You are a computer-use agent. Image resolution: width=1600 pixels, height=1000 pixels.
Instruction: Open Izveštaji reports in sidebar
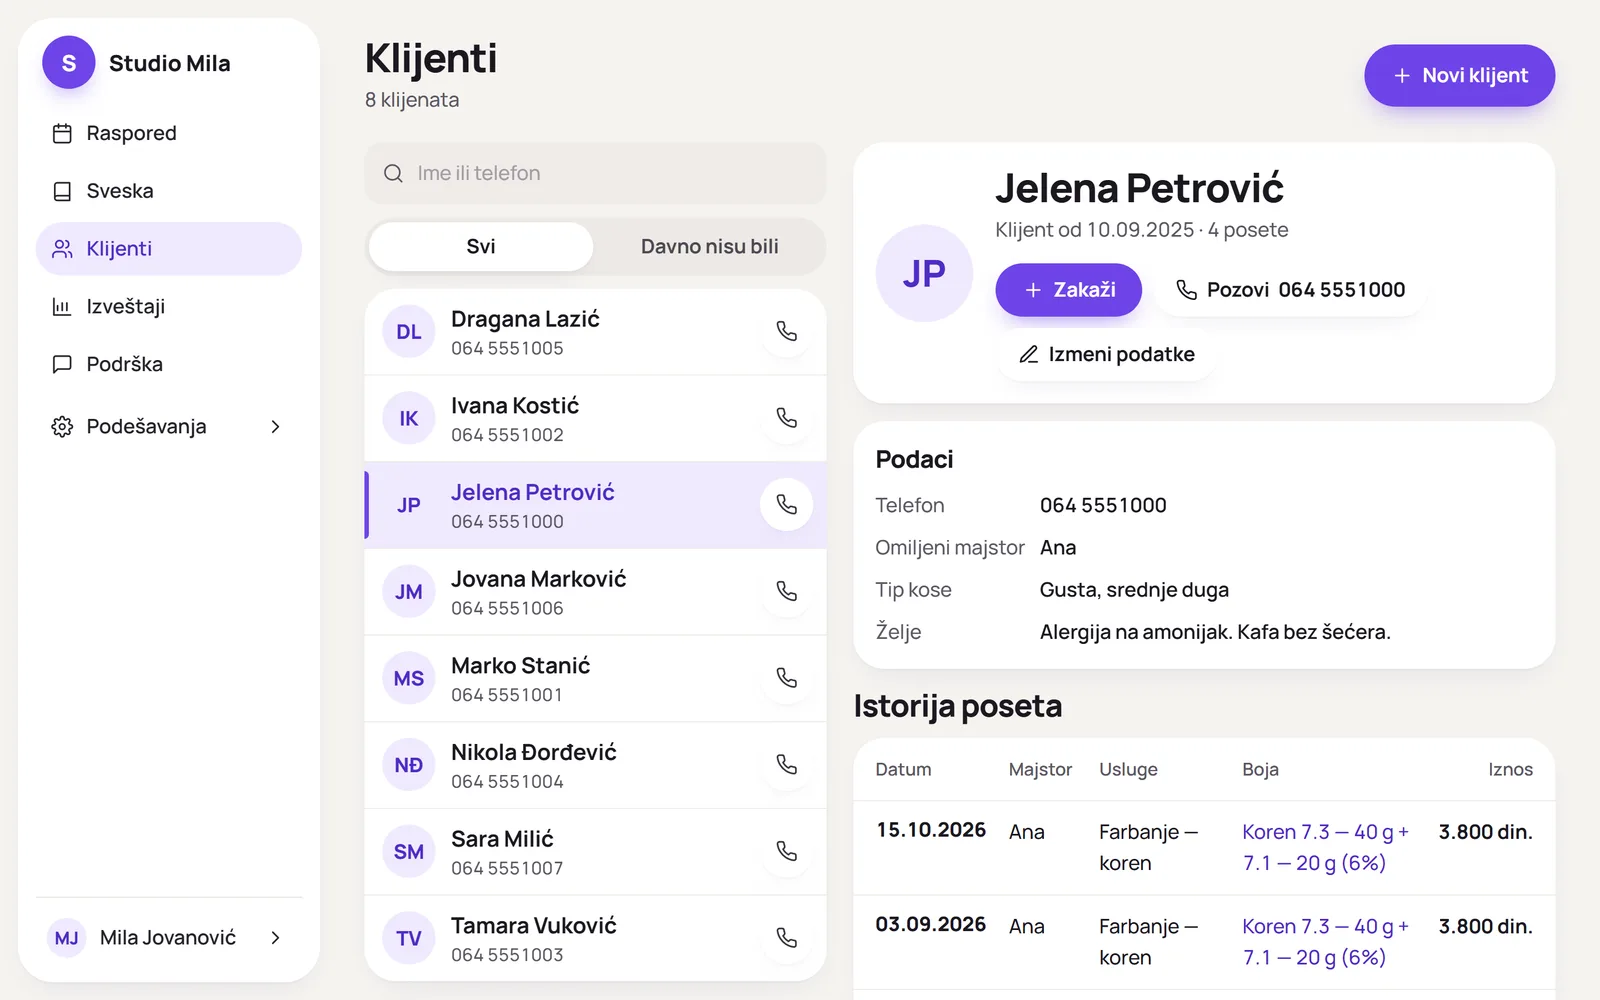(169, 307)
